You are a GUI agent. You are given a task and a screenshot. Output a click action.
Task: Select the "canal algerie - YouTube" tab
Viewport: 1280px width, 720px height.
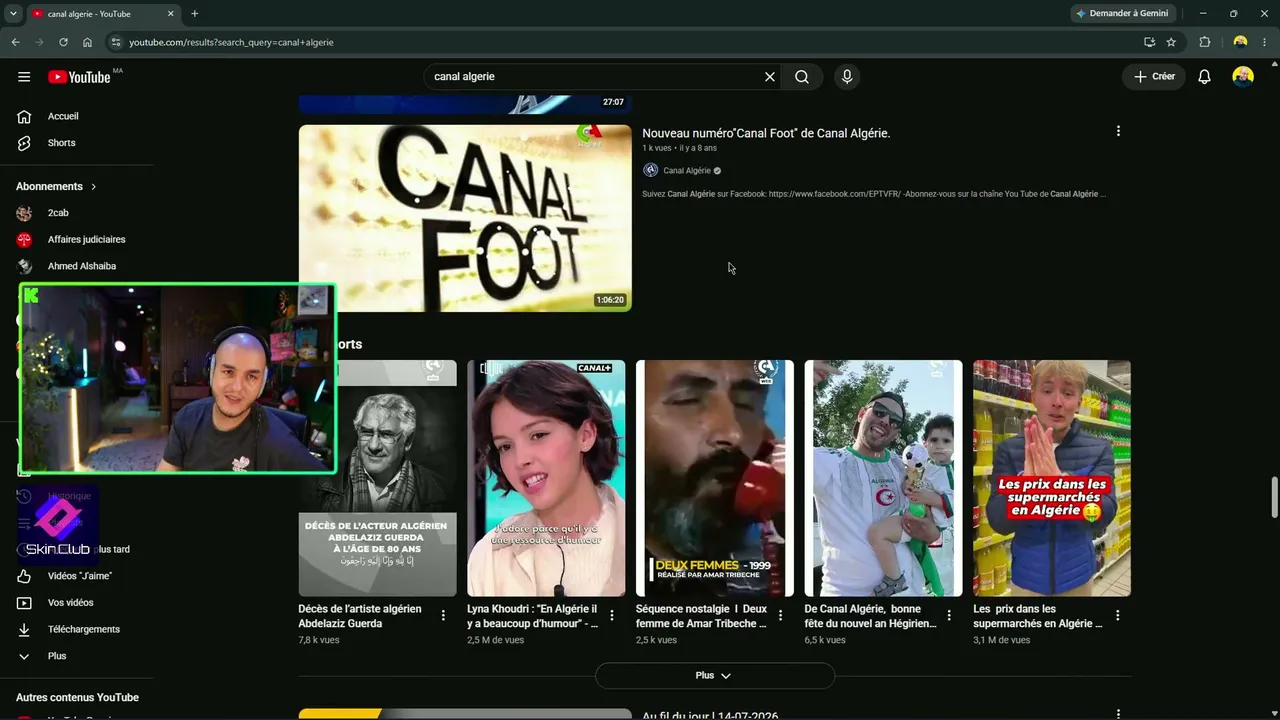pos(103,14)
